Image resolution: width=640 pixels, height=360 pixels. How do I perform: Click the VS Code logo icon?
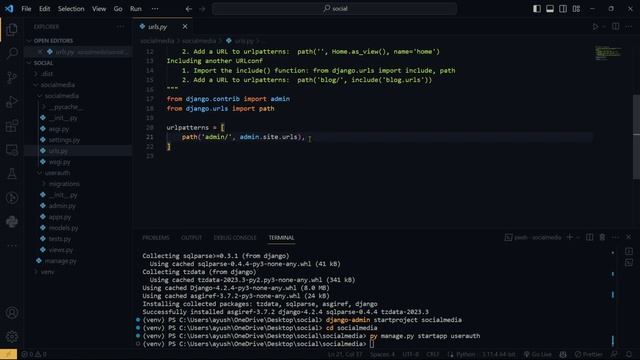point(9,9)
